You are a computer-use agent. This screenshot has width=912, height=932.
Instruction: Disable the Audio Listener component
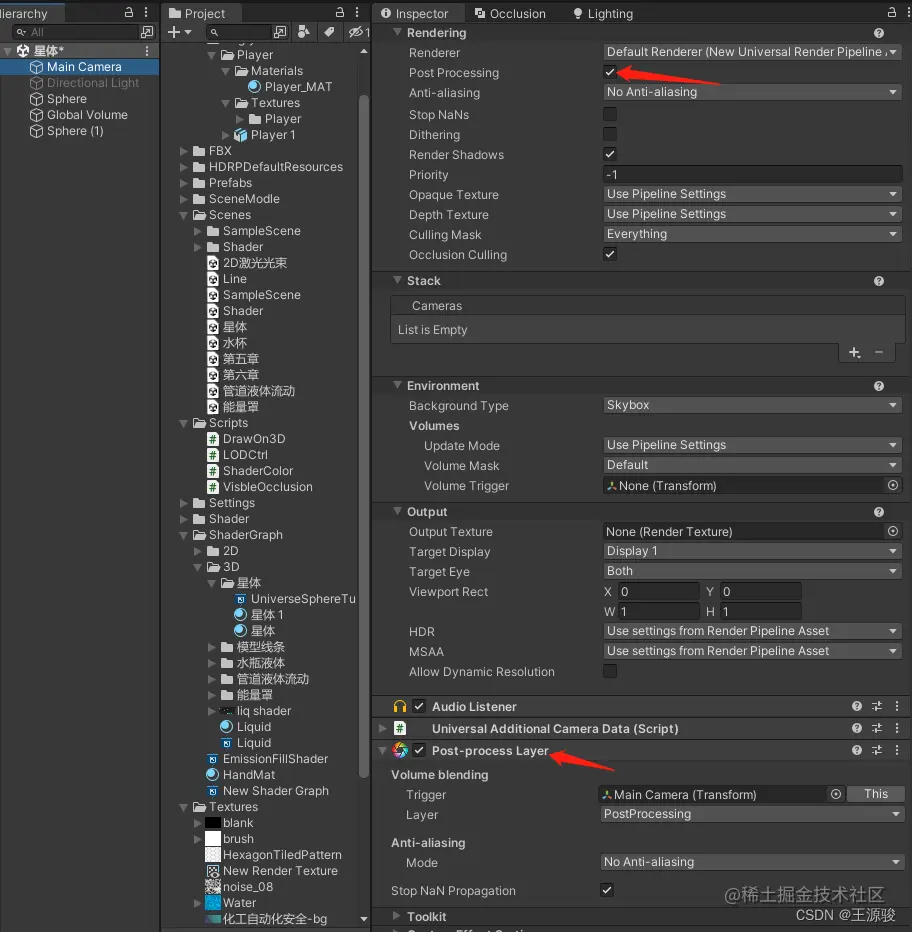coord(419,706)
